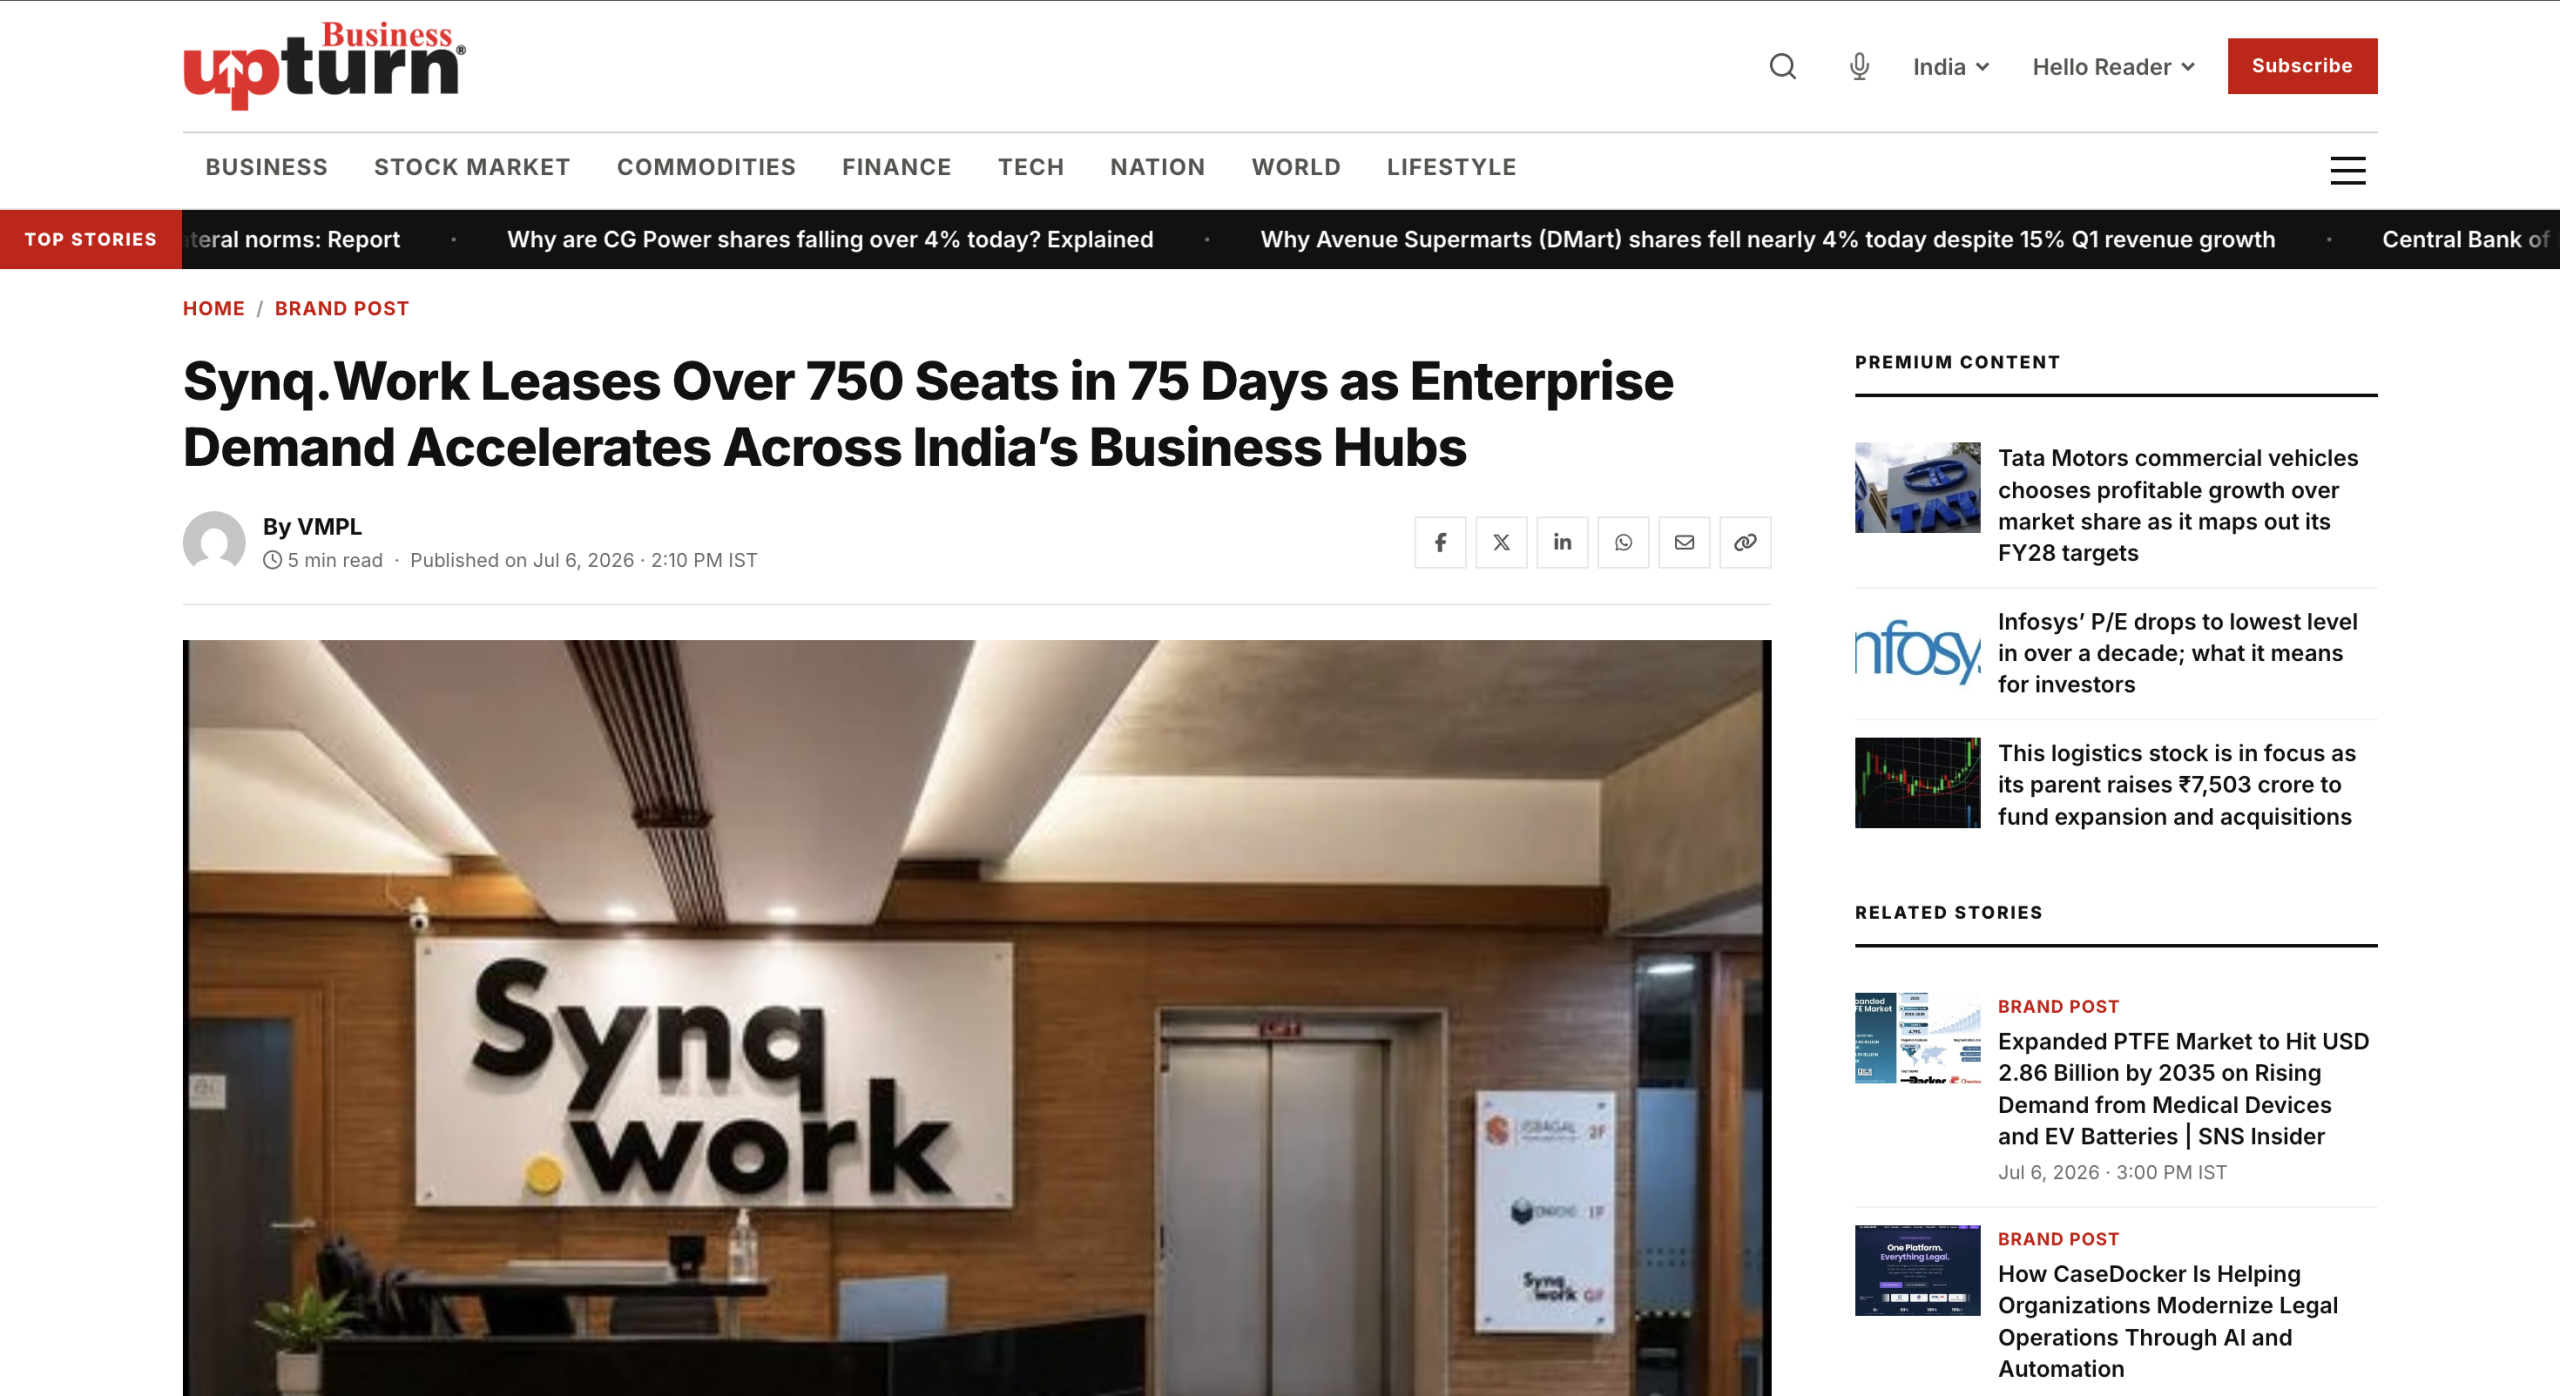Open How CaseDocker related story
The height and width of the screenshot is (1396, 2560).
click(x=2167, y=1321)
